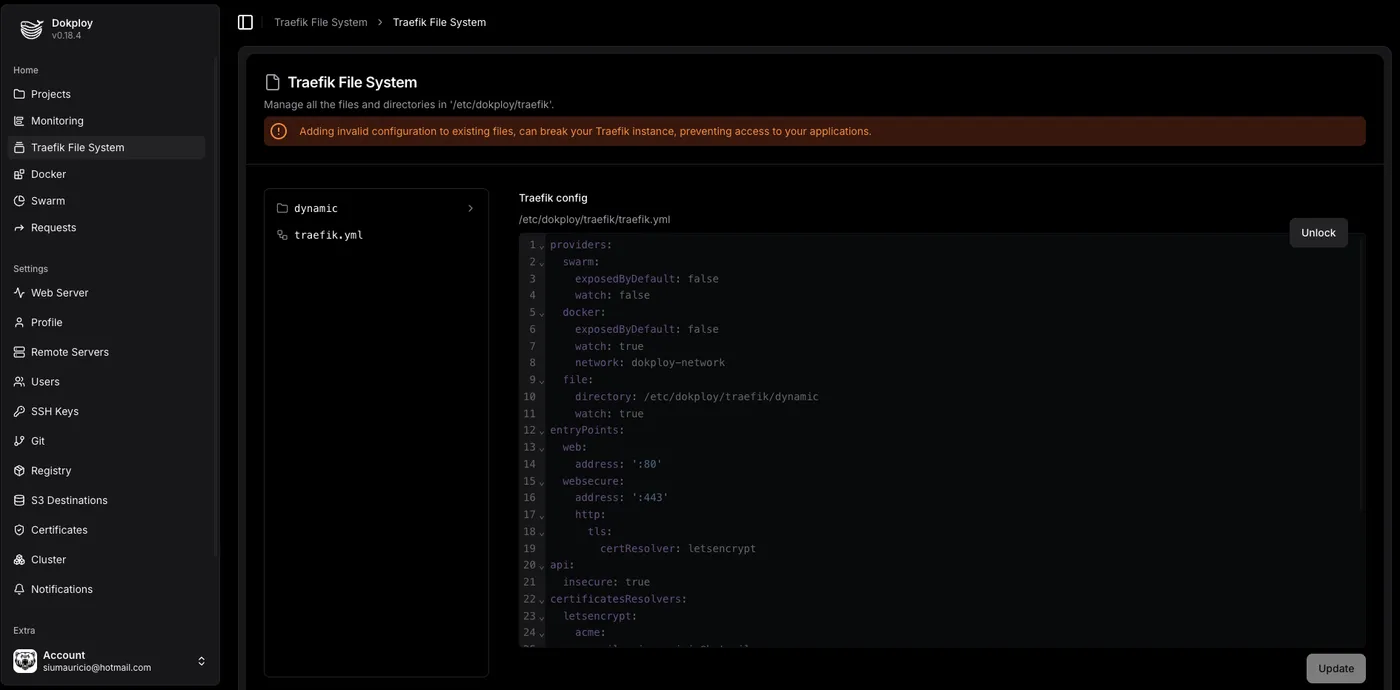
Task: Click the Monitoring chart icon
Action: click(x=19, y=121)
